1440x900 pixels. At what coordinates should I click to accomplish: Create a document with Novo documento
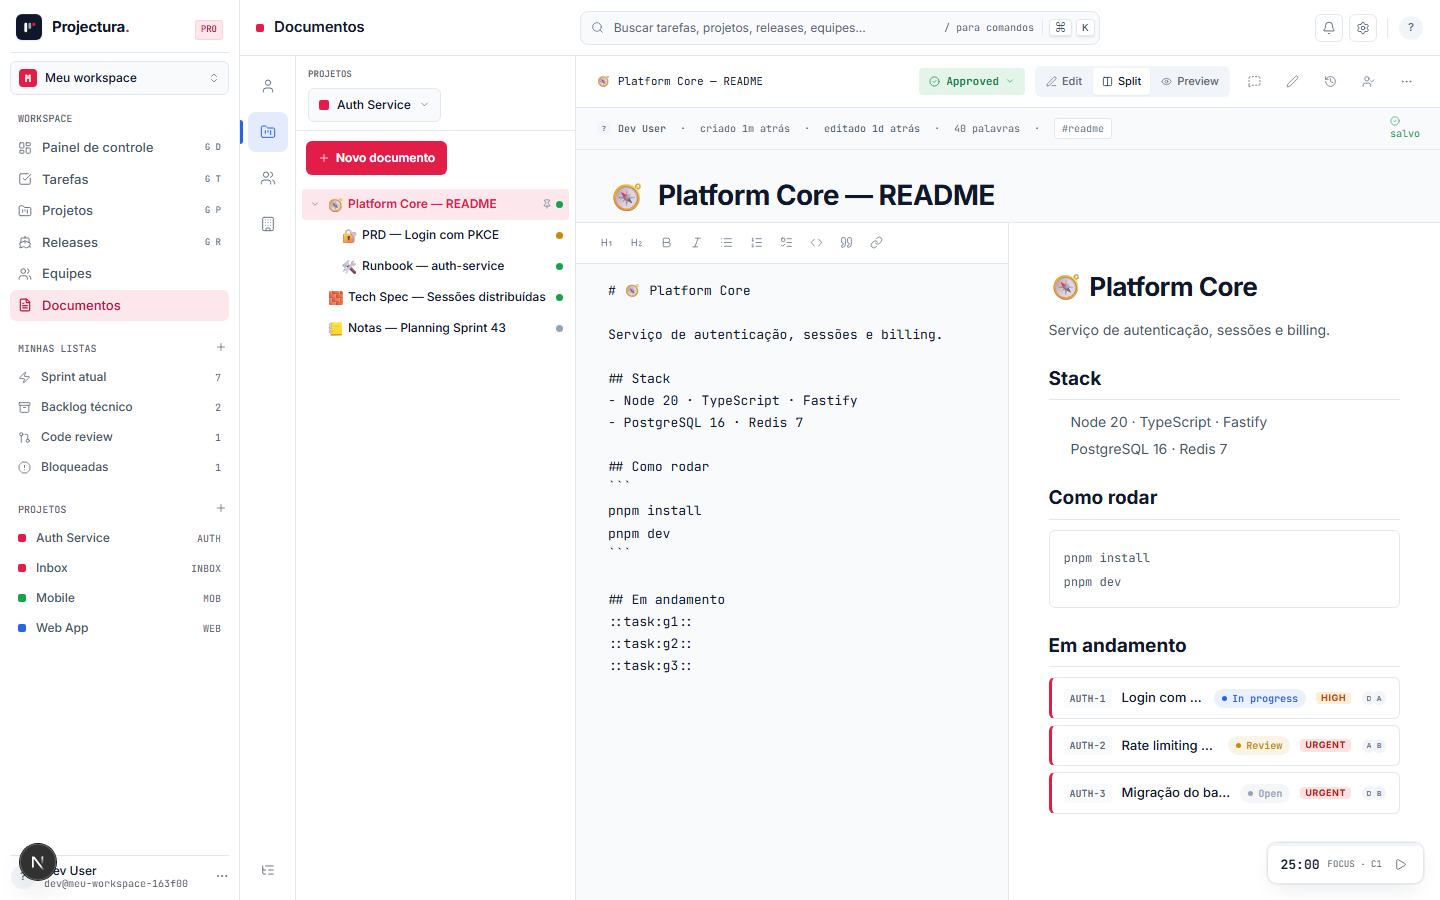click(x=376, y=158)
